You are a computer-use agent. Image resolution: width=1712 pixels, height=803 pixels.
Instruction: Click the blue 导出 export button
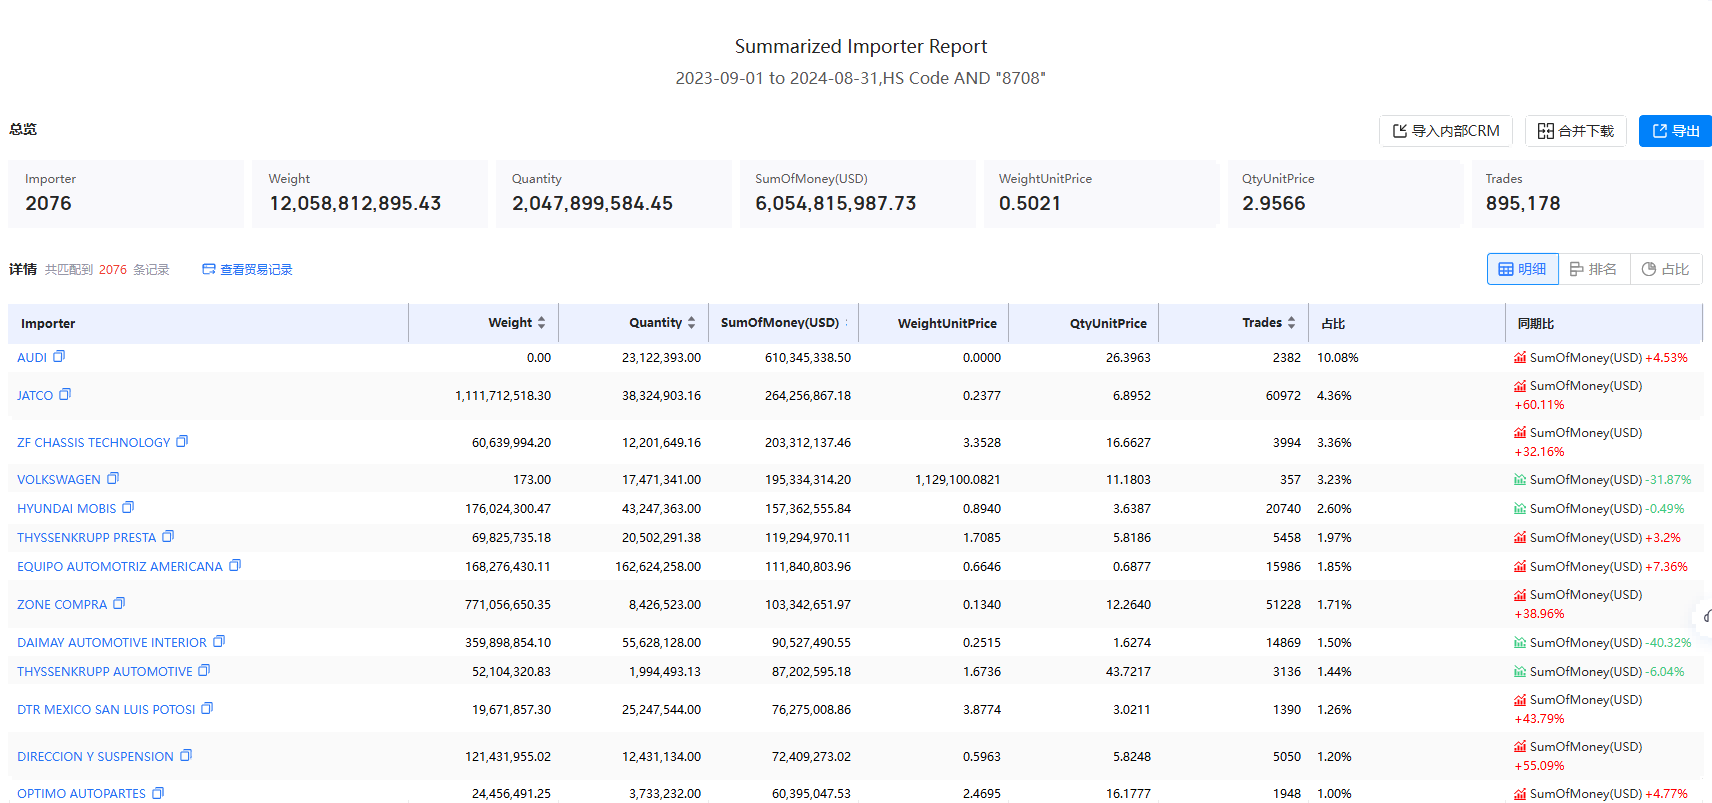[1675, 131]
